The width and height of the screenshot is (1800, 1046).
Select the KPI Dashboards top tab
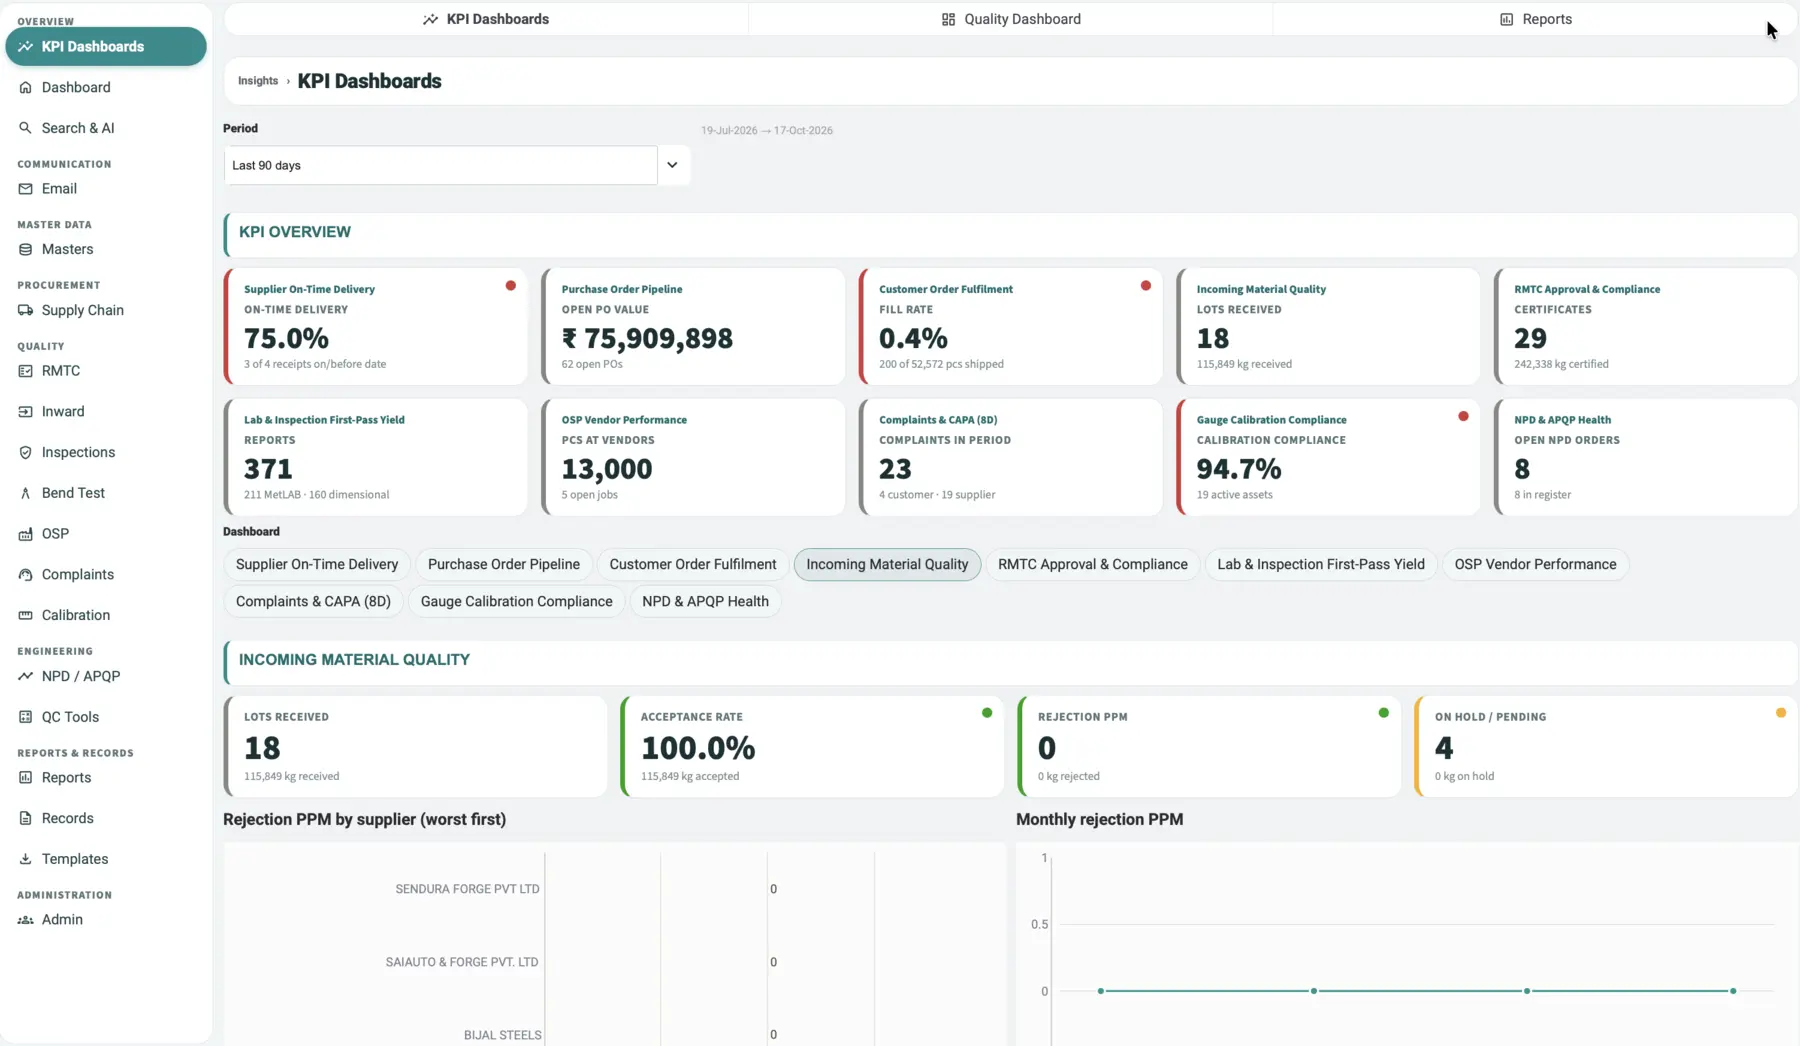point(486,19)
